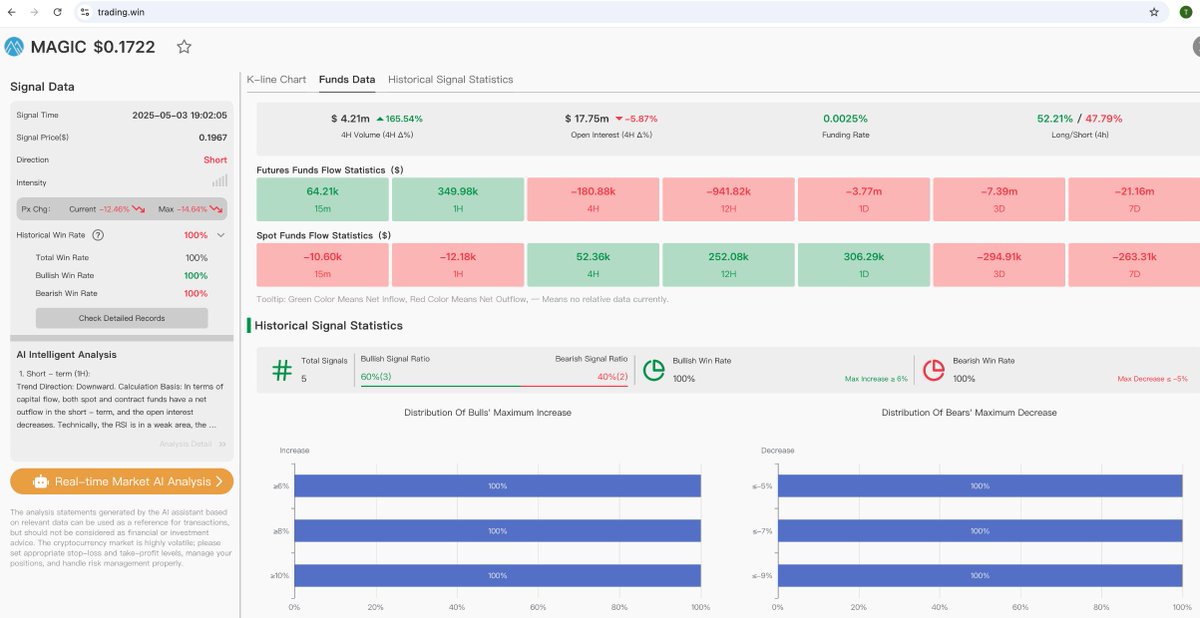Image resolution: width=1200 pixels, height=618 pixels.
Task: Click the site info icon in address bar
Action: click(85, 12)
